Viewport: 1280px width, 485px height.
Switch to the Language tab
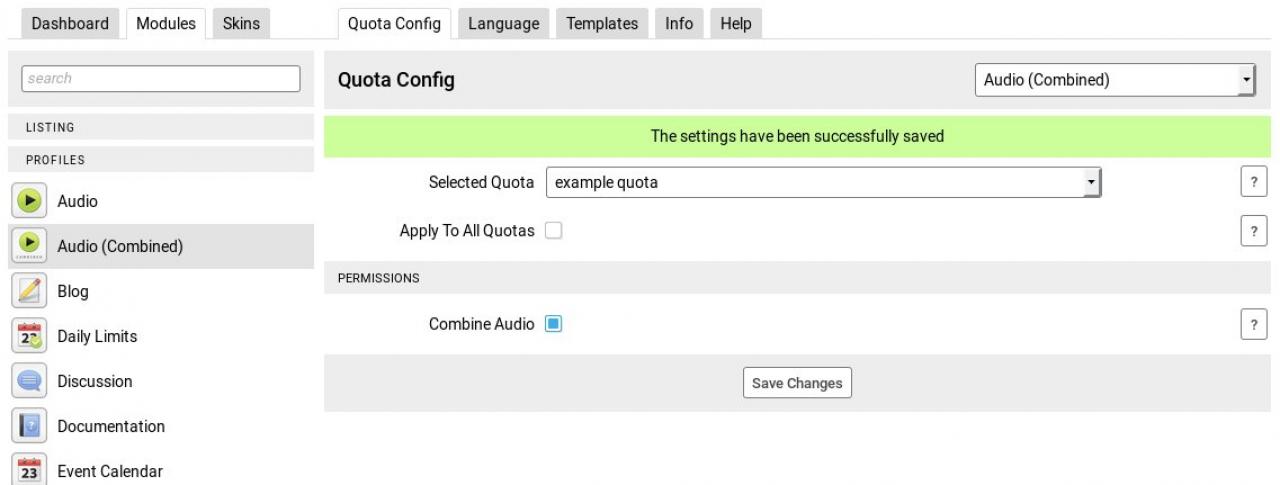[503, 24]
